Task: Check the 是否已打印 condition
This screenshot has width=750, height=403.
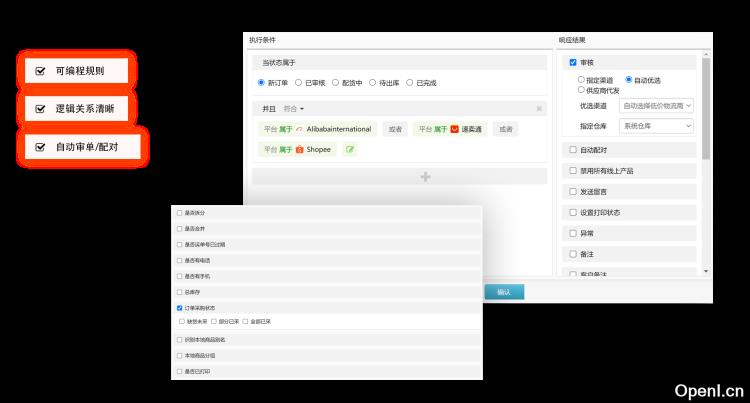Action: [180, 371]
